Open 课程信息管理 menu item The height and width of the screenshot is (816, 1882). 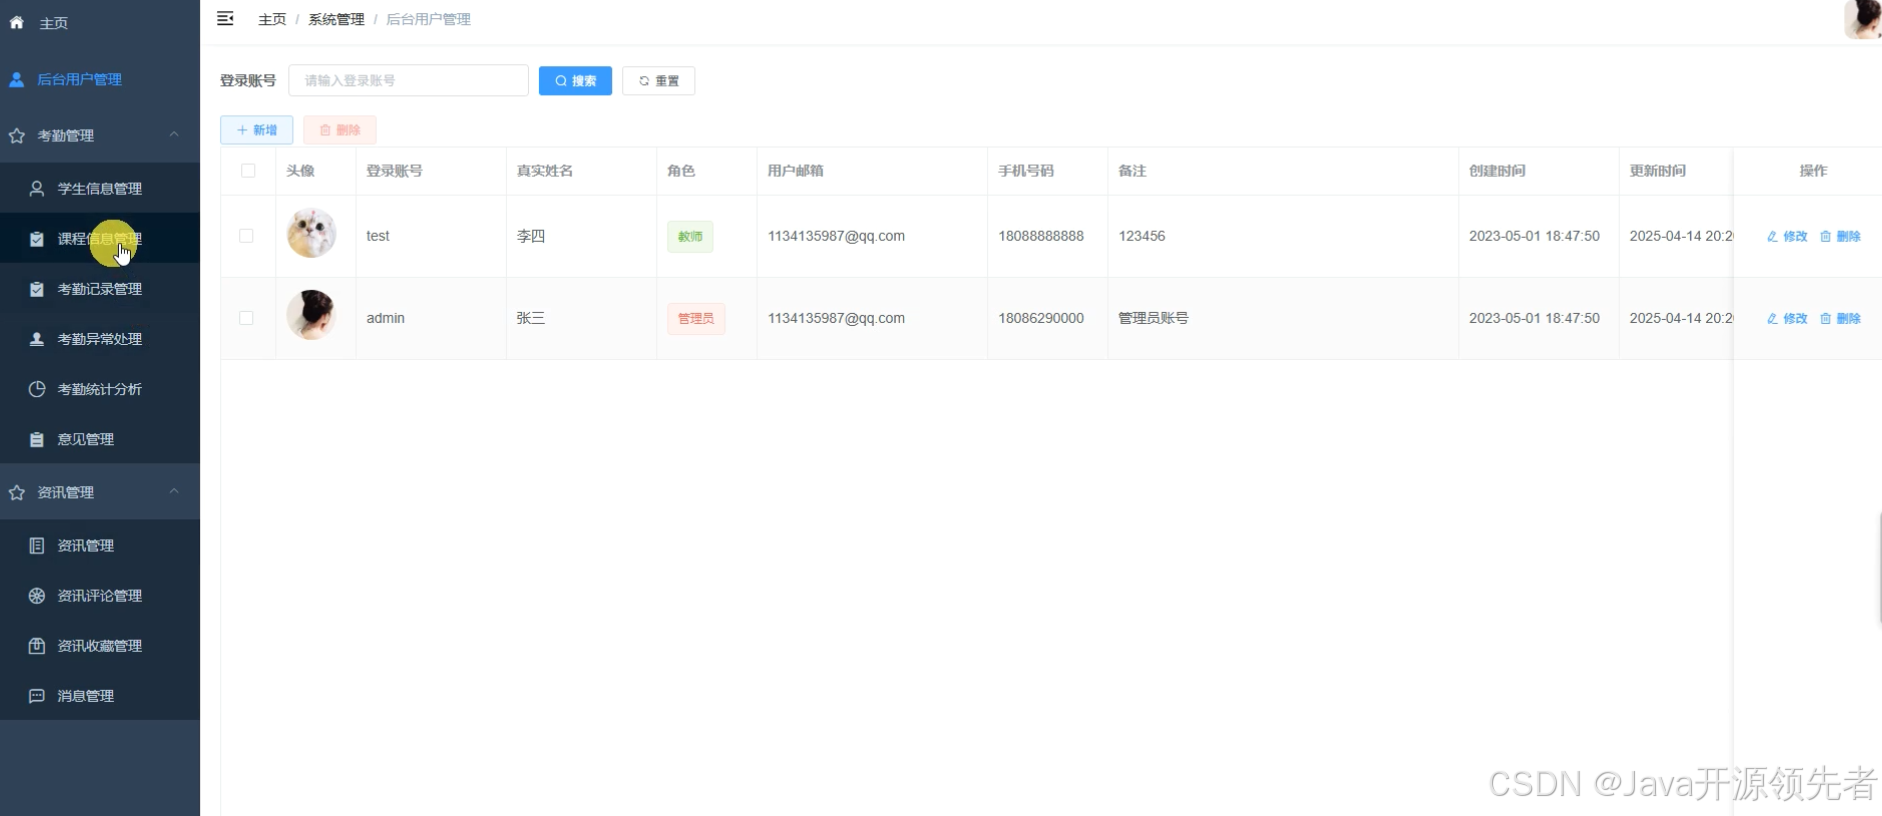pos(100,238)
